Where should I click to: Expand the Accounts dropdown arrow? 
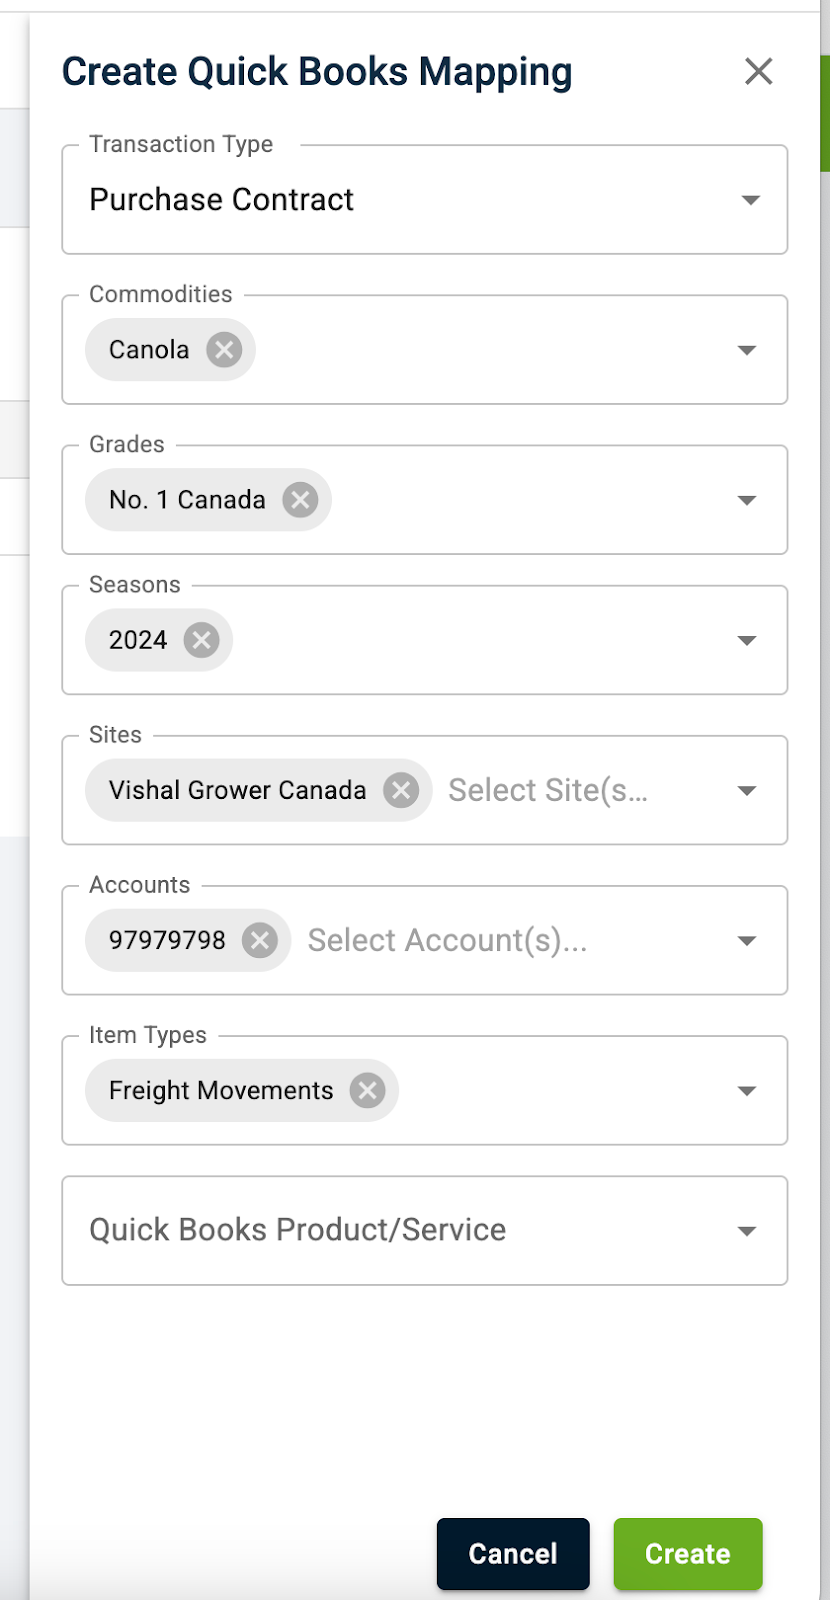tap(746, 940)
